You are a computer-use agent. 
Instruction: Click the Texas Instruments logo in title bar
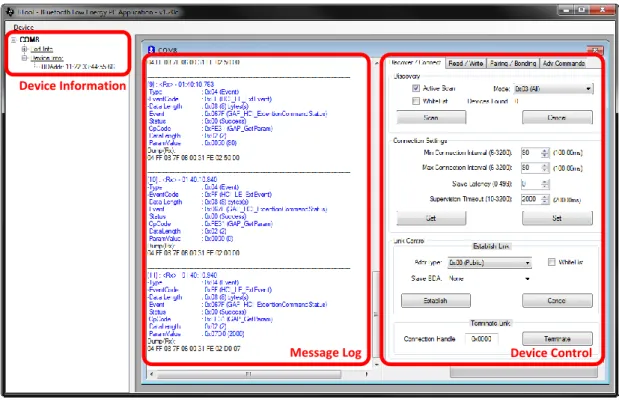pos(10,11)
